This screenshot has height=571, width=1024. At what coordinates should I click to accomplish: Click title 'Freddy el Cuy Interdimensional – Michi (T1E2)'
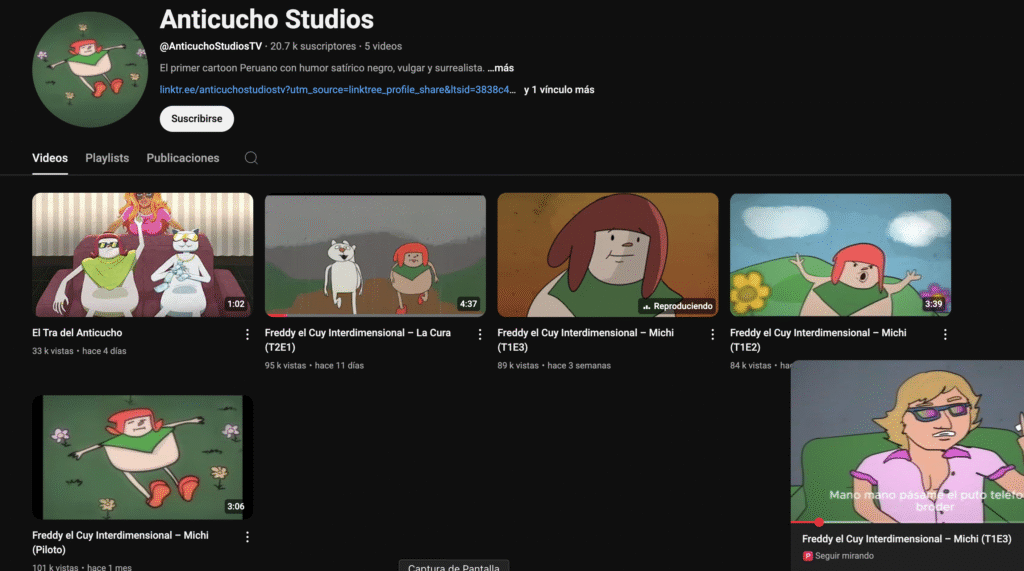click(818, 340)
